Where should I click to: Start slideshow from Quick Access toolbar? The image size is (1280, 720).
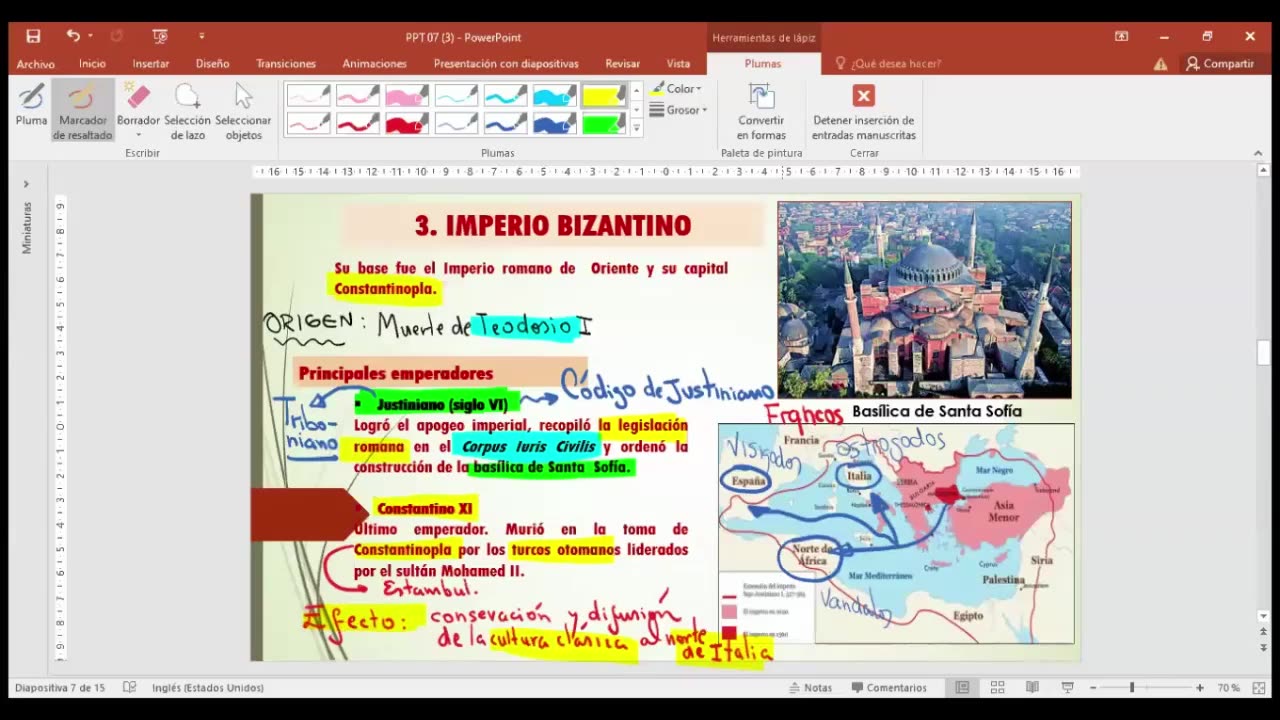(160, 36)
